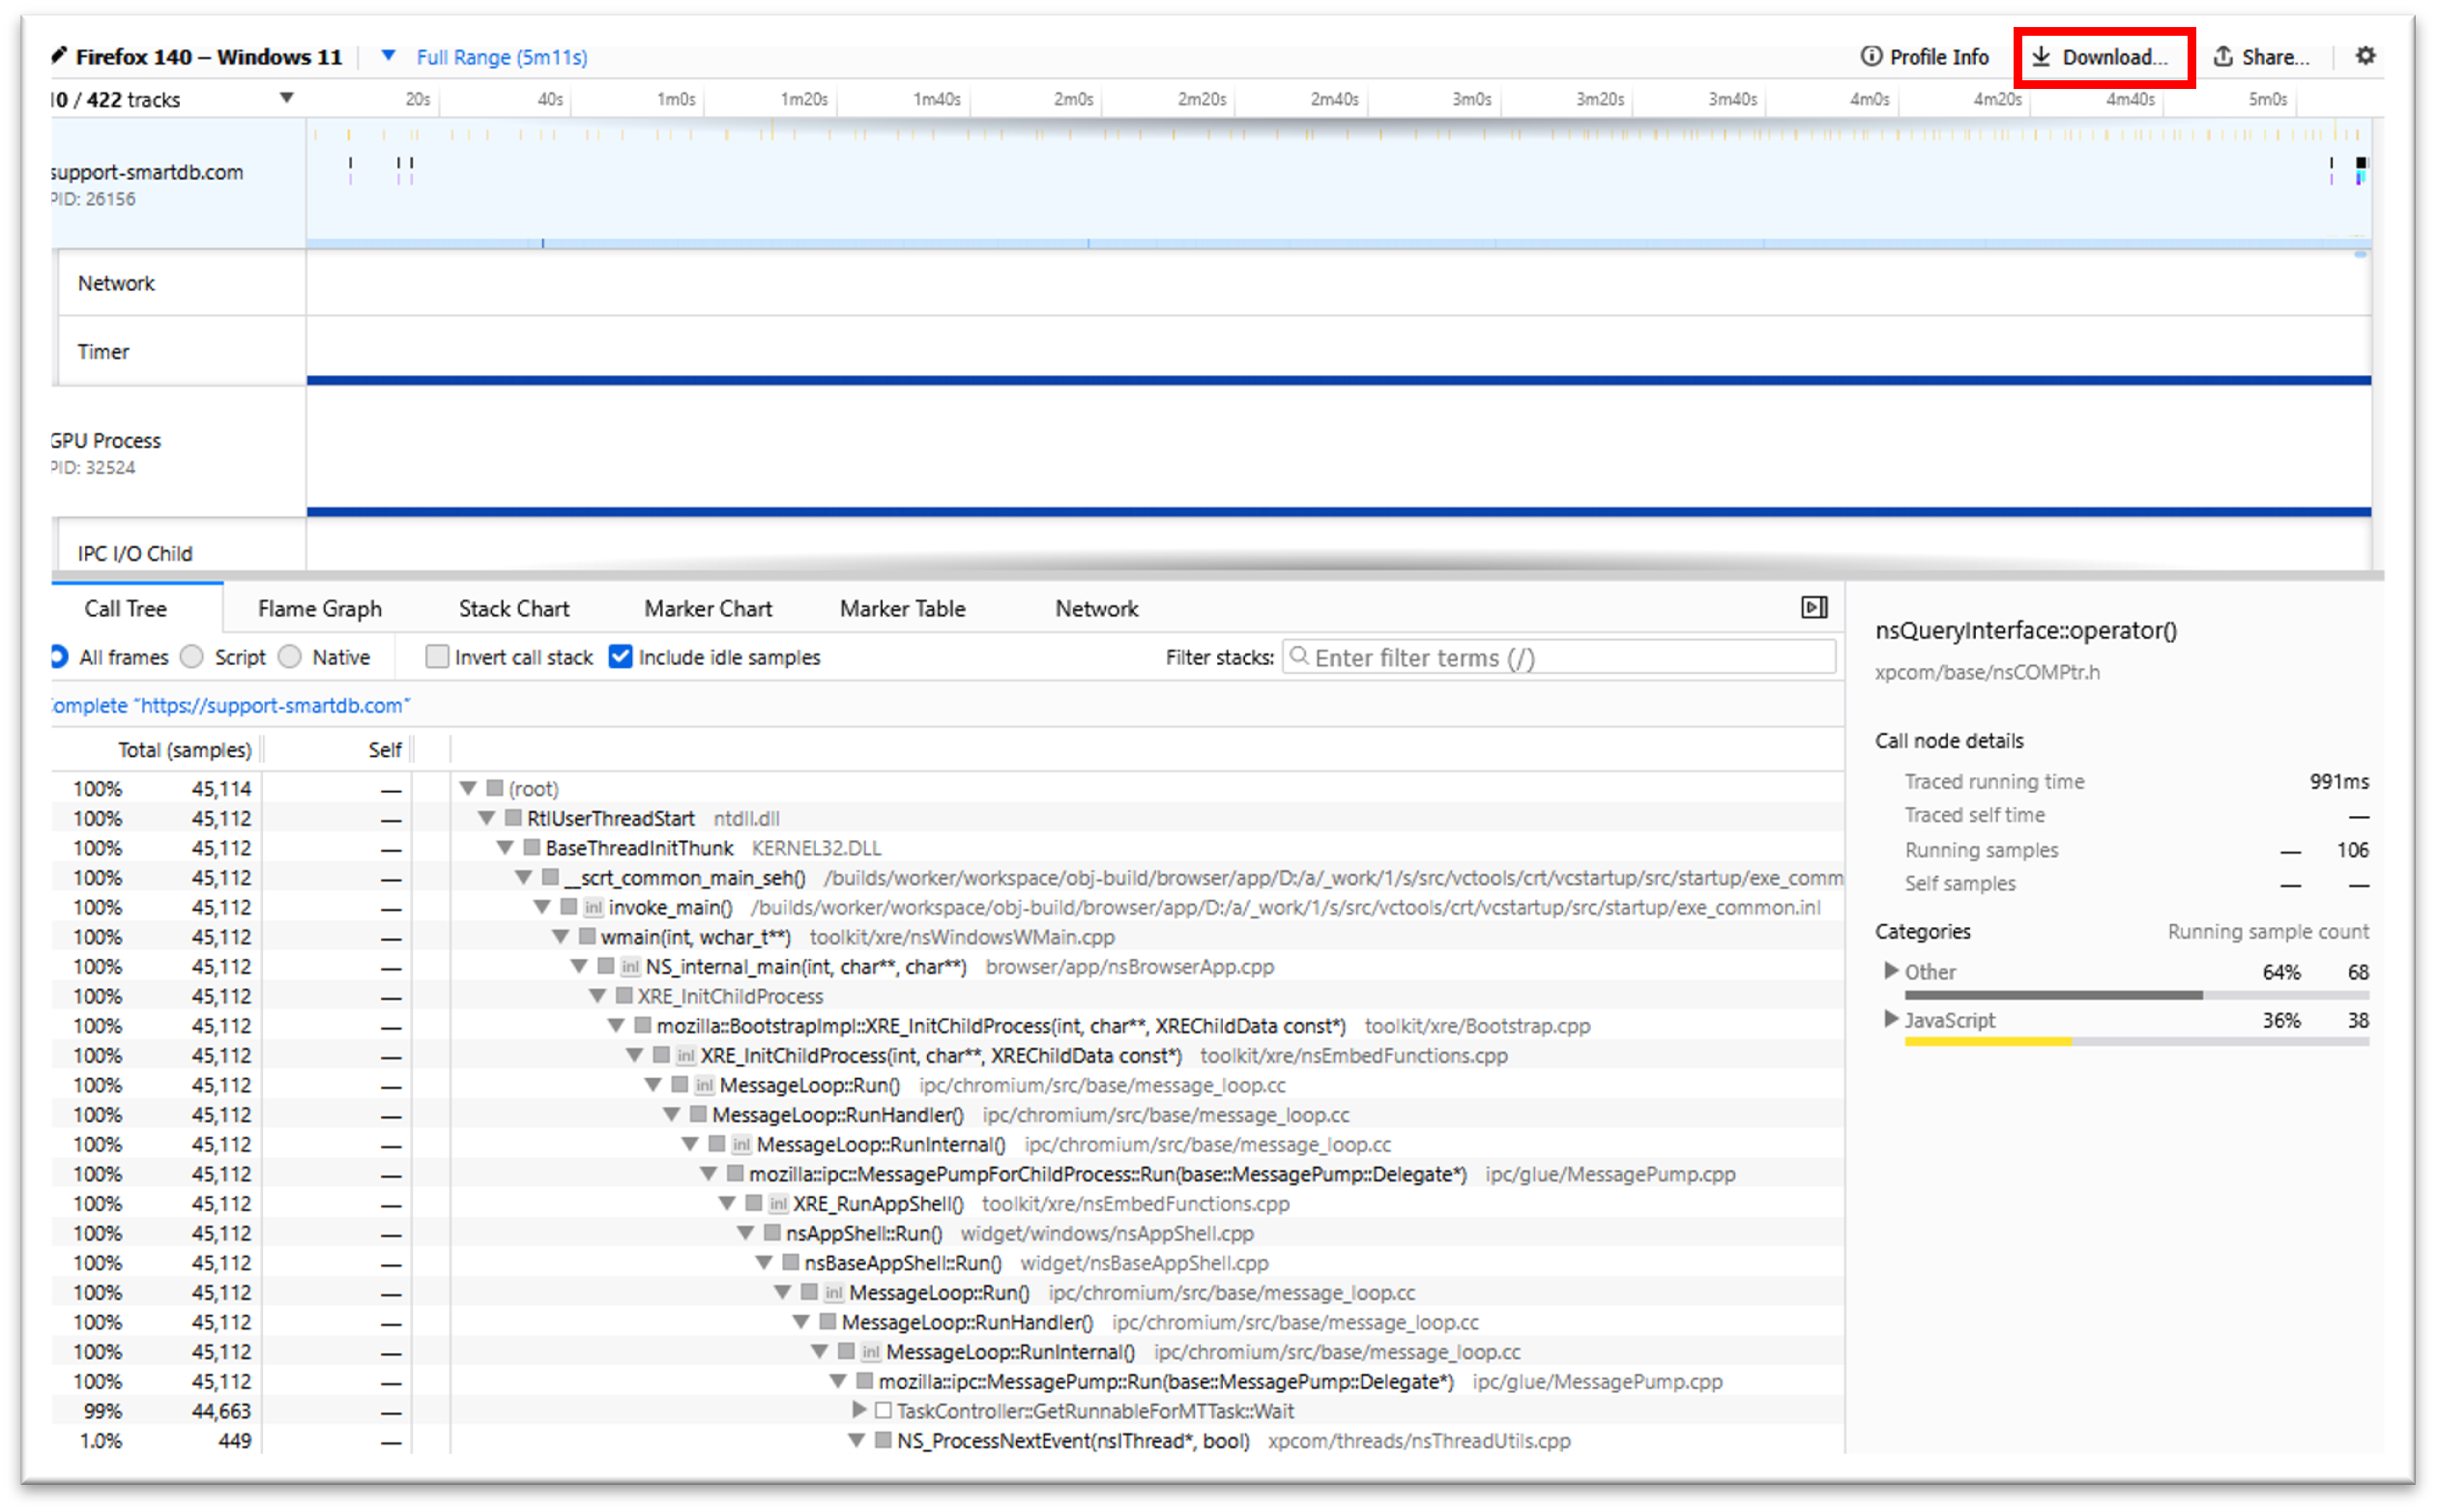This screenshot has width=2437, height=1512.
Task: Open the Marker Chart tab
Action: tap(707, 608)
